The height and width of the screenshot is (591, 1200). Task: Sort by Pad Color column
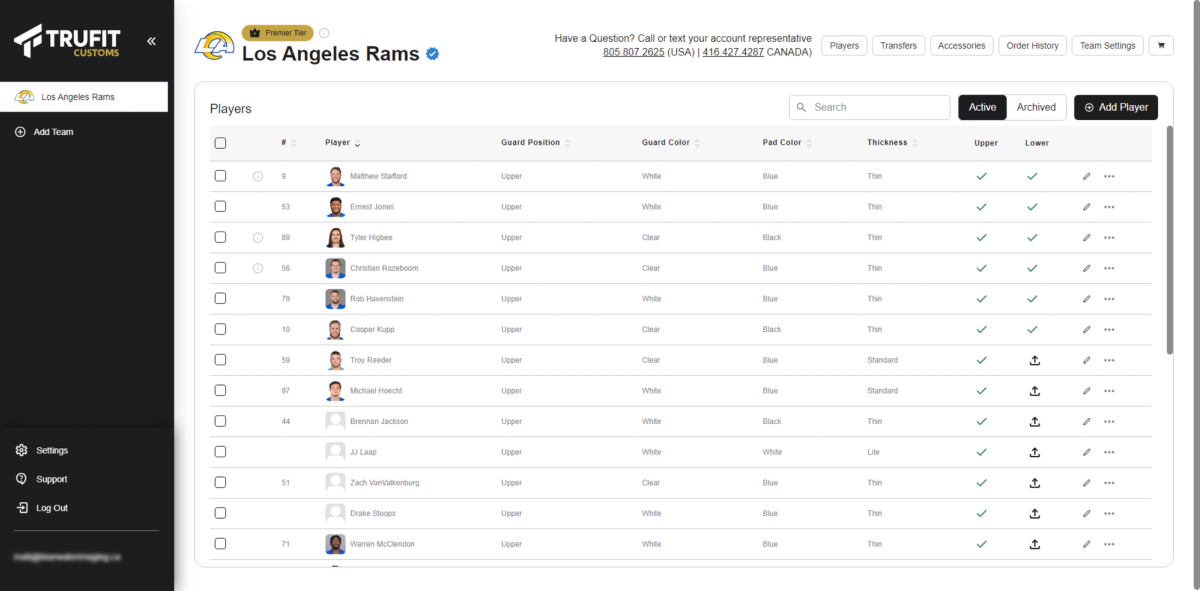(787, 143)
